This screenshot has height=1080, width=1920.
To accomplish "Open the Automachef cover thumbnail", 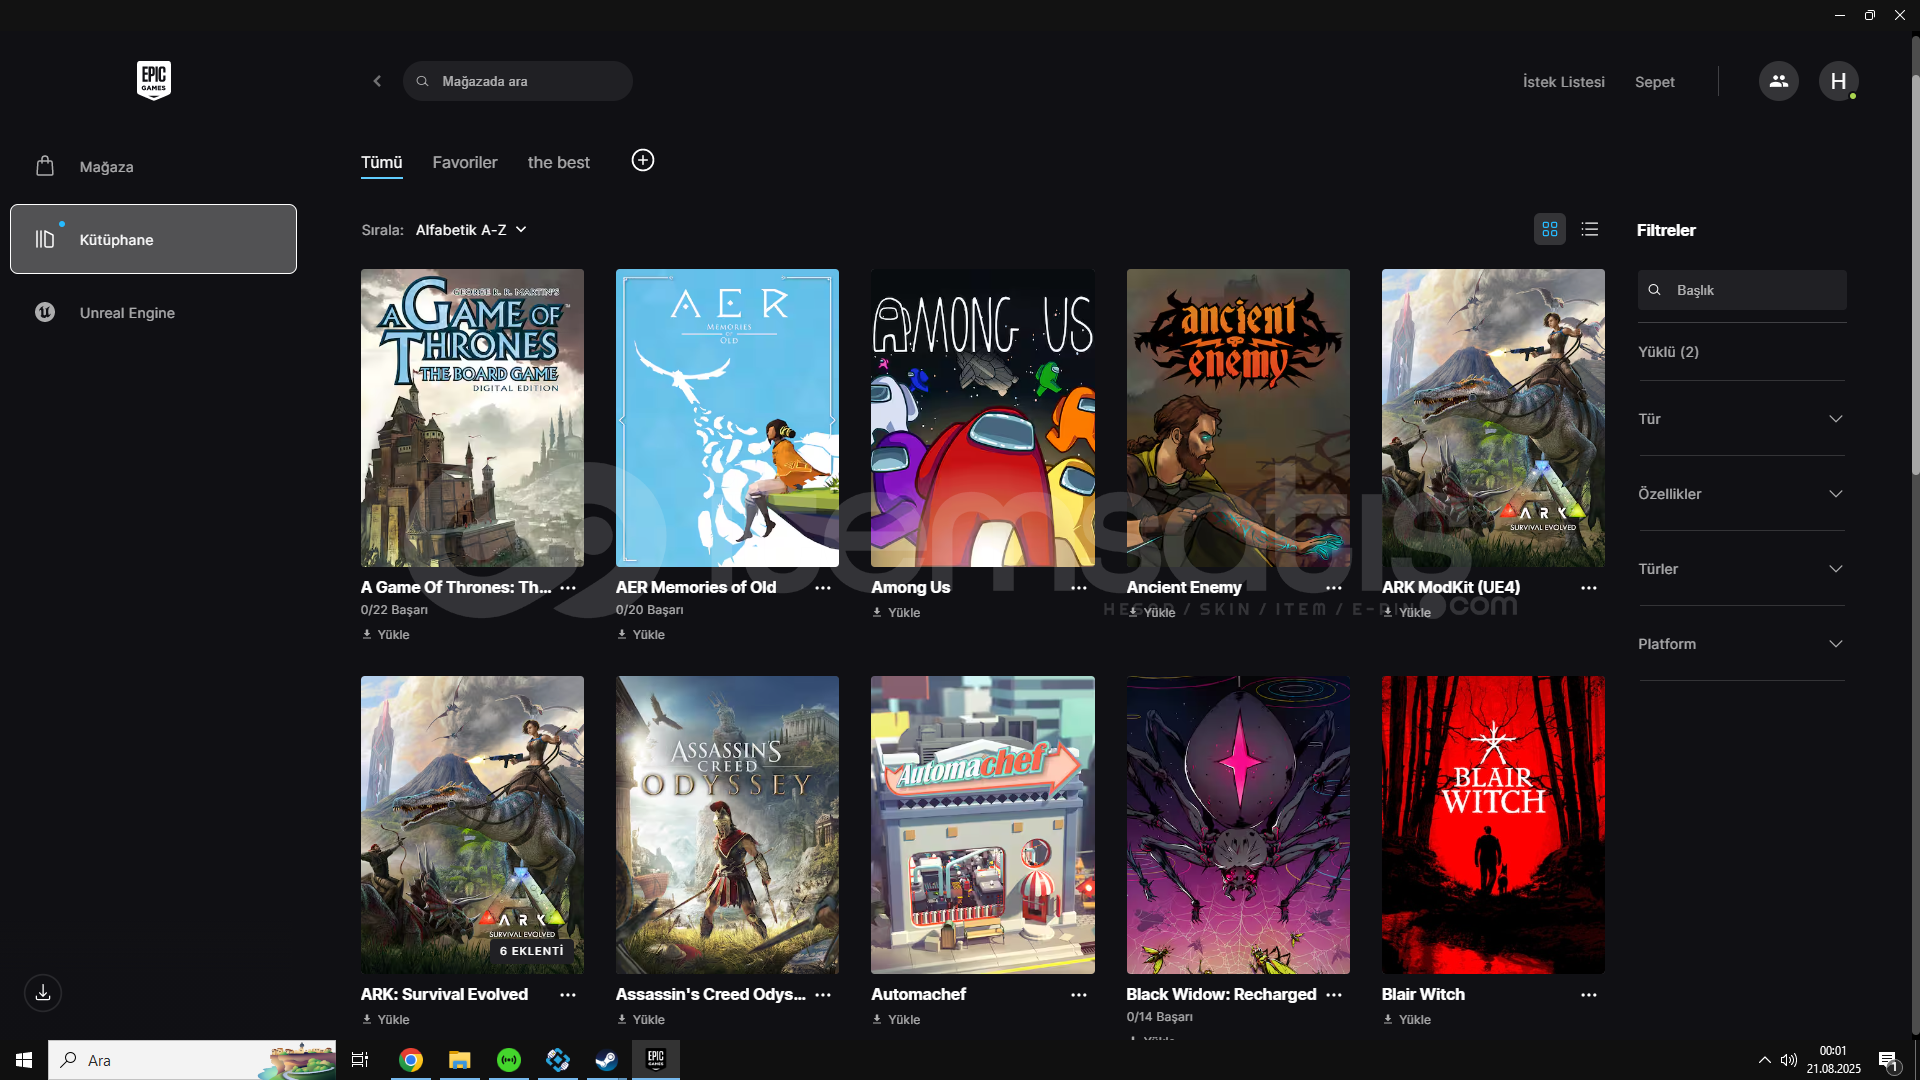I will [982, 825].
